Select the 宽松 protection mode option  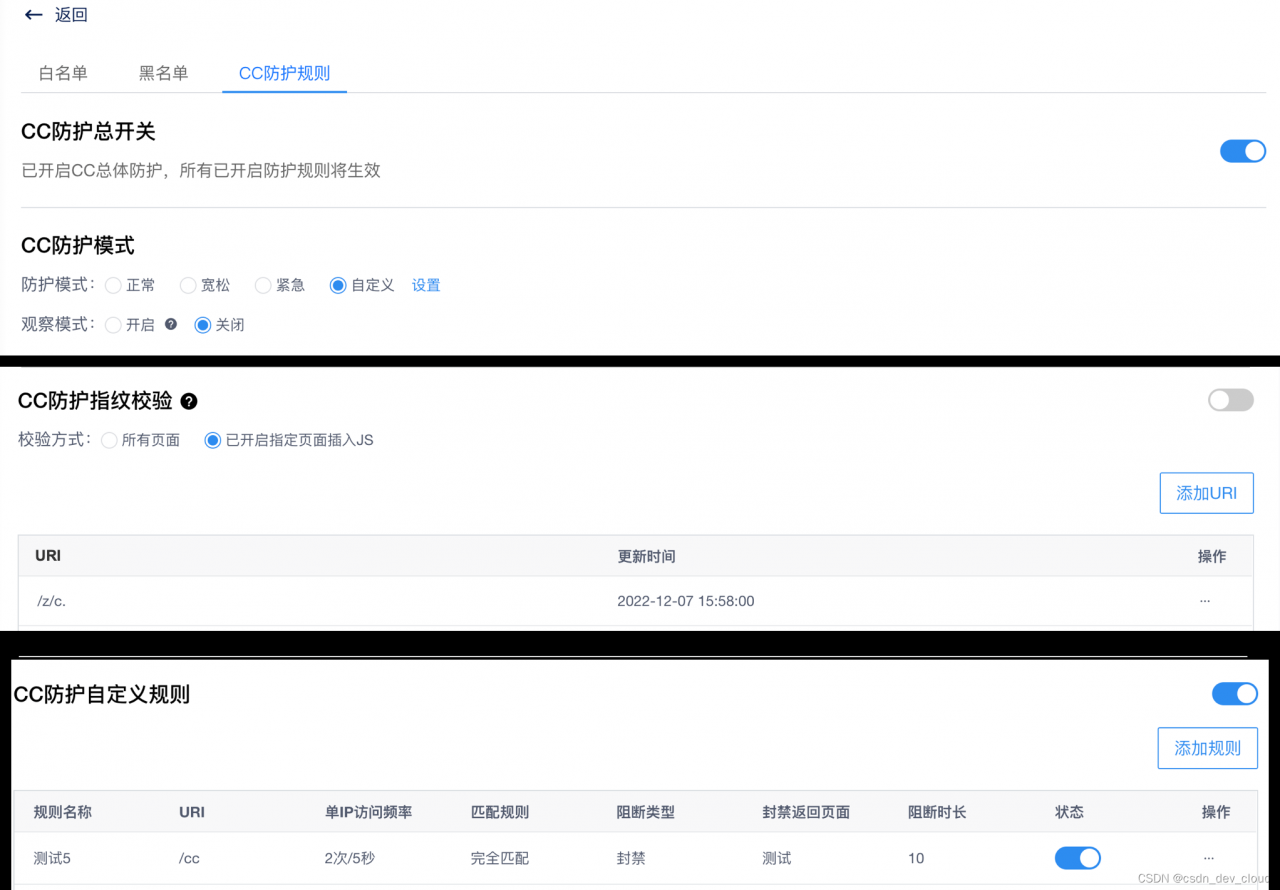pyautogui.click(x=188, y=285)
